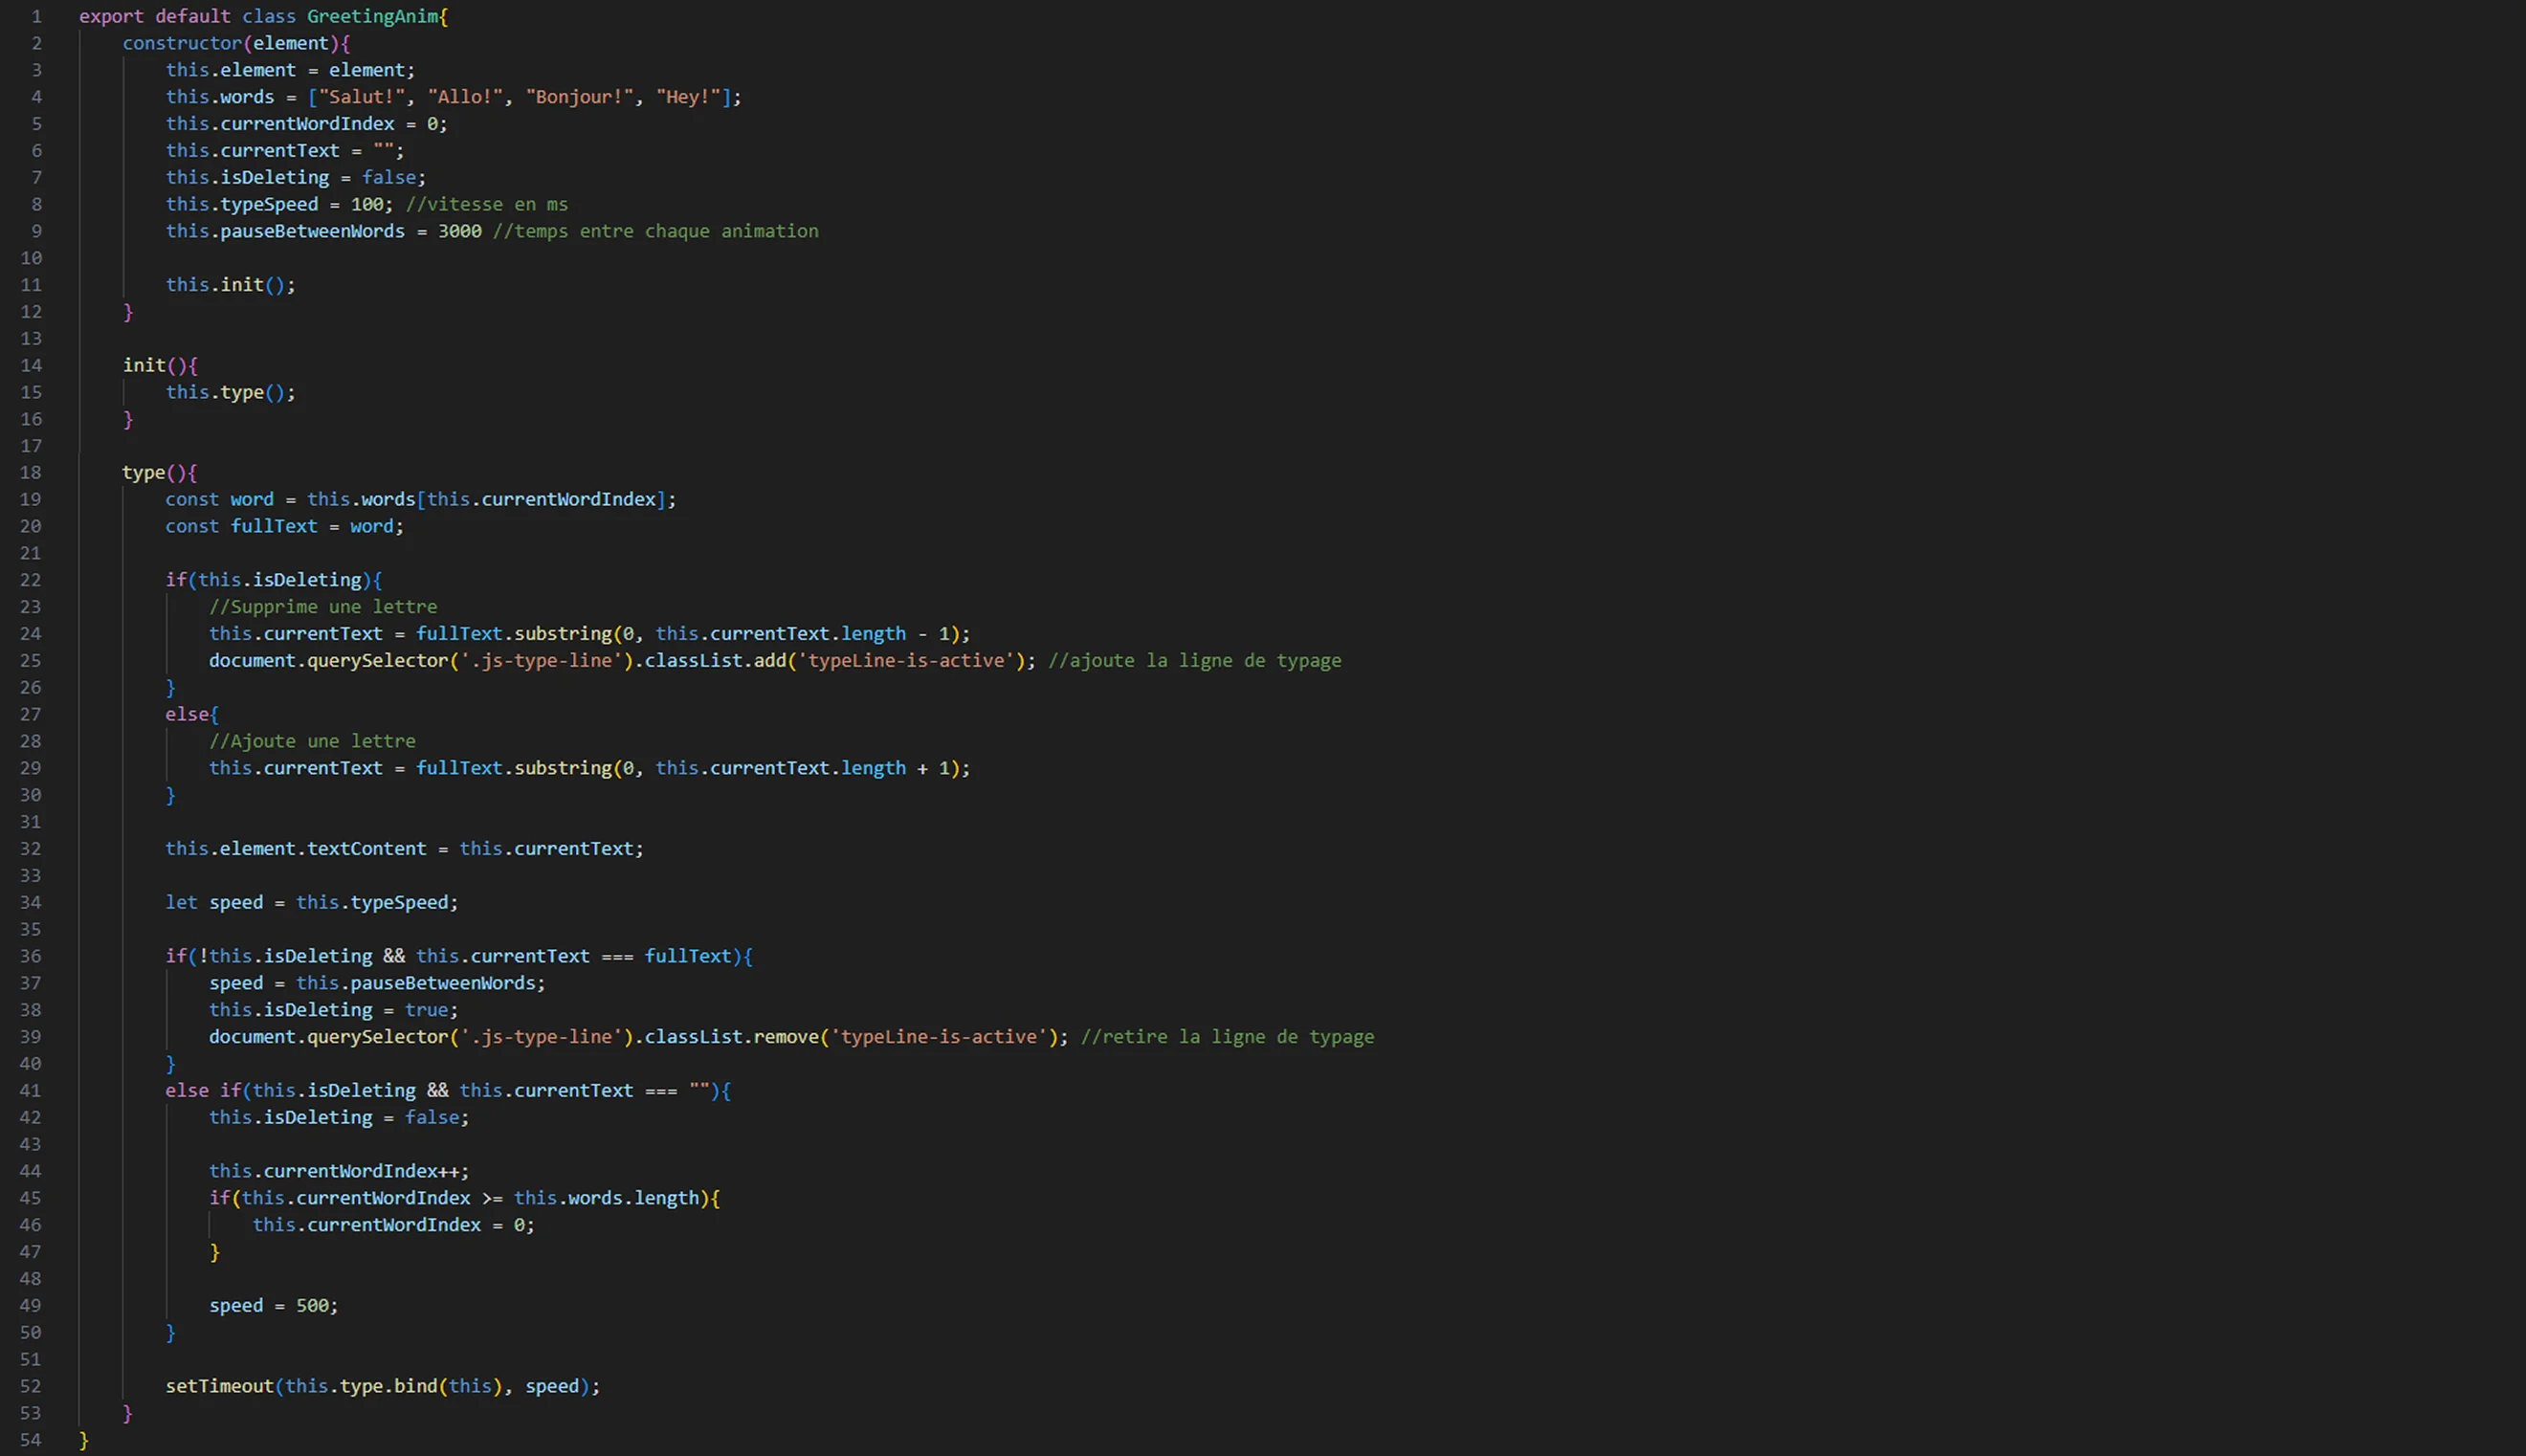
Task: Place cursor on GreetingAnim class name
Action: [x=372, y=16]
